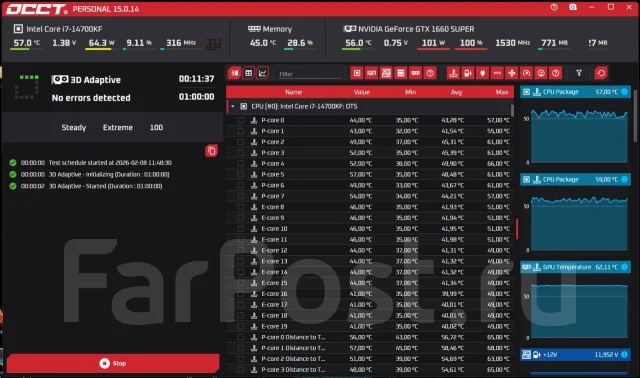Toggle temperature readings filter icon
Image resolution: width=640 pixels, height=378 pixels.
(453, 73)
